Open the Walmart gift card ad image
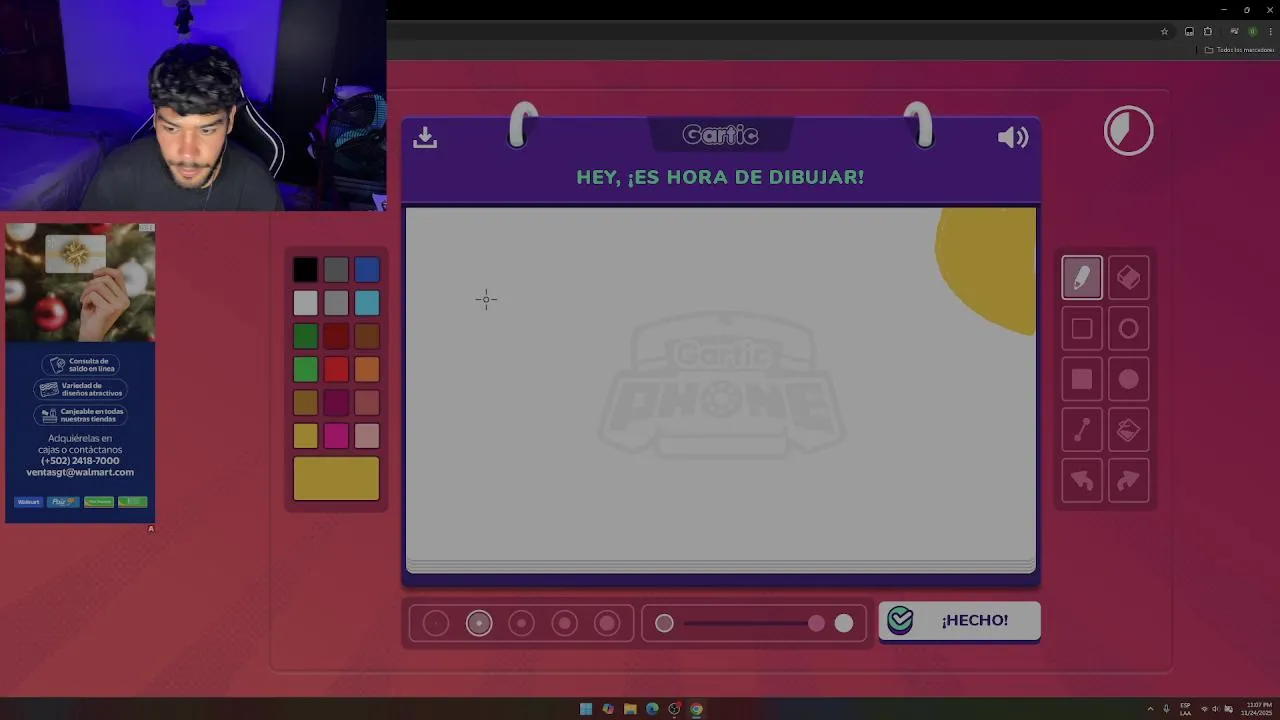 click(x=80, y=283)
